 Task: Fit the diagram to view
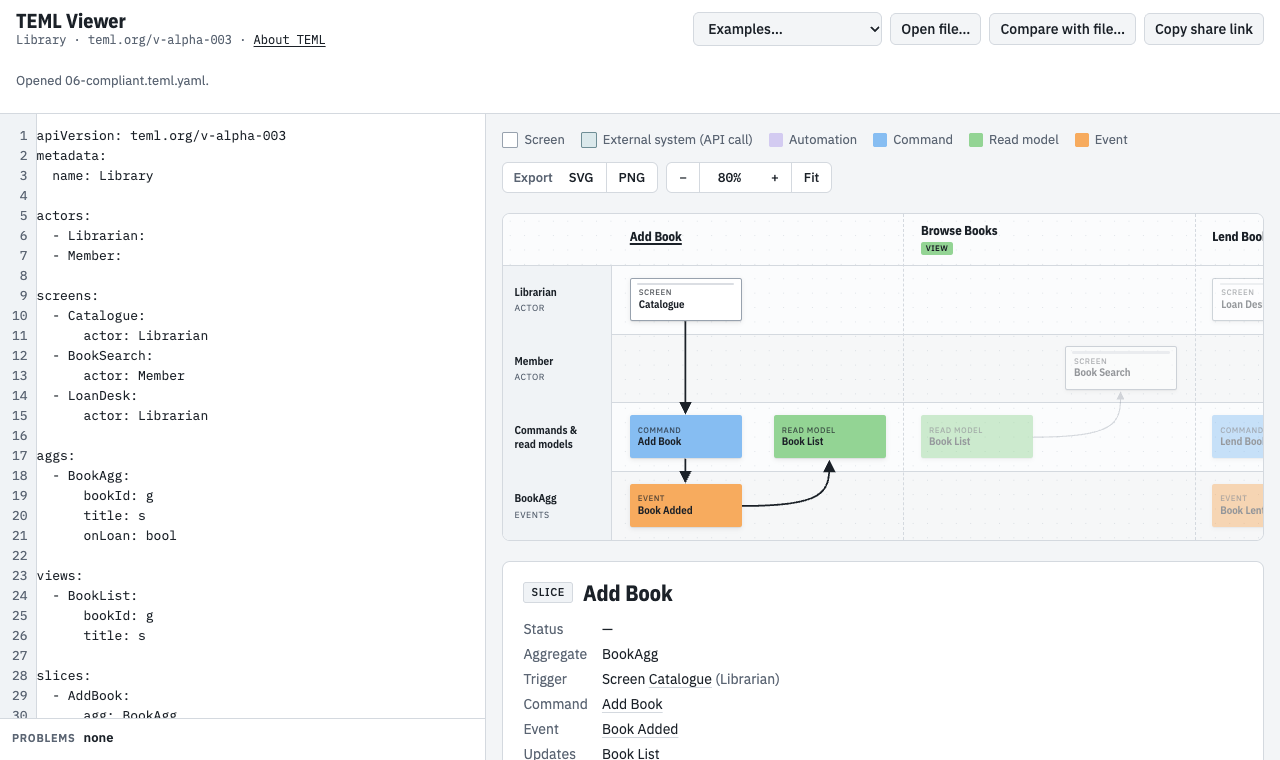click(811, 178)
